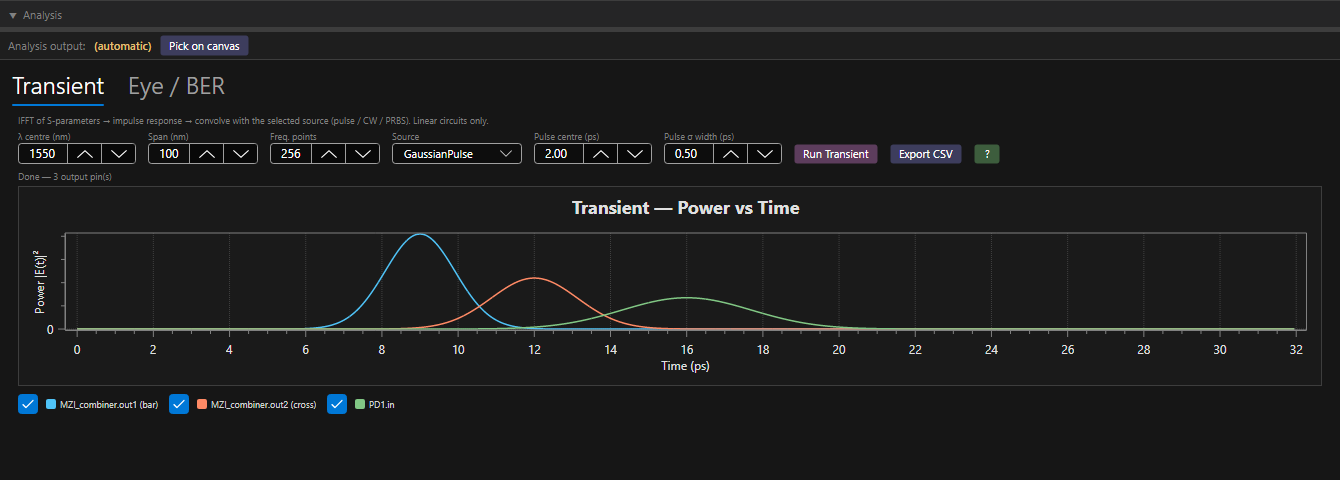This screenshot has width=1340, height=480.
Task: Decrease Freq. points with down arrow
Action: pyautogui.click(x=362, y=154)
